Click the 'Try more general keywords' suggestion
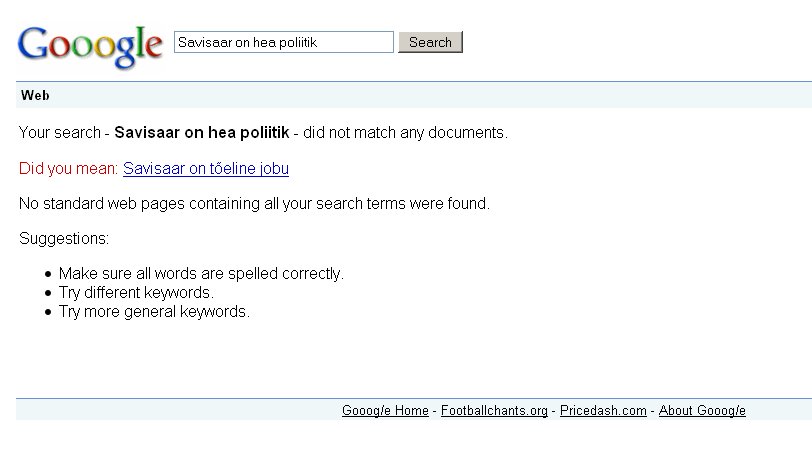This screenshot has height=456, width=812. tap(154, 311)
